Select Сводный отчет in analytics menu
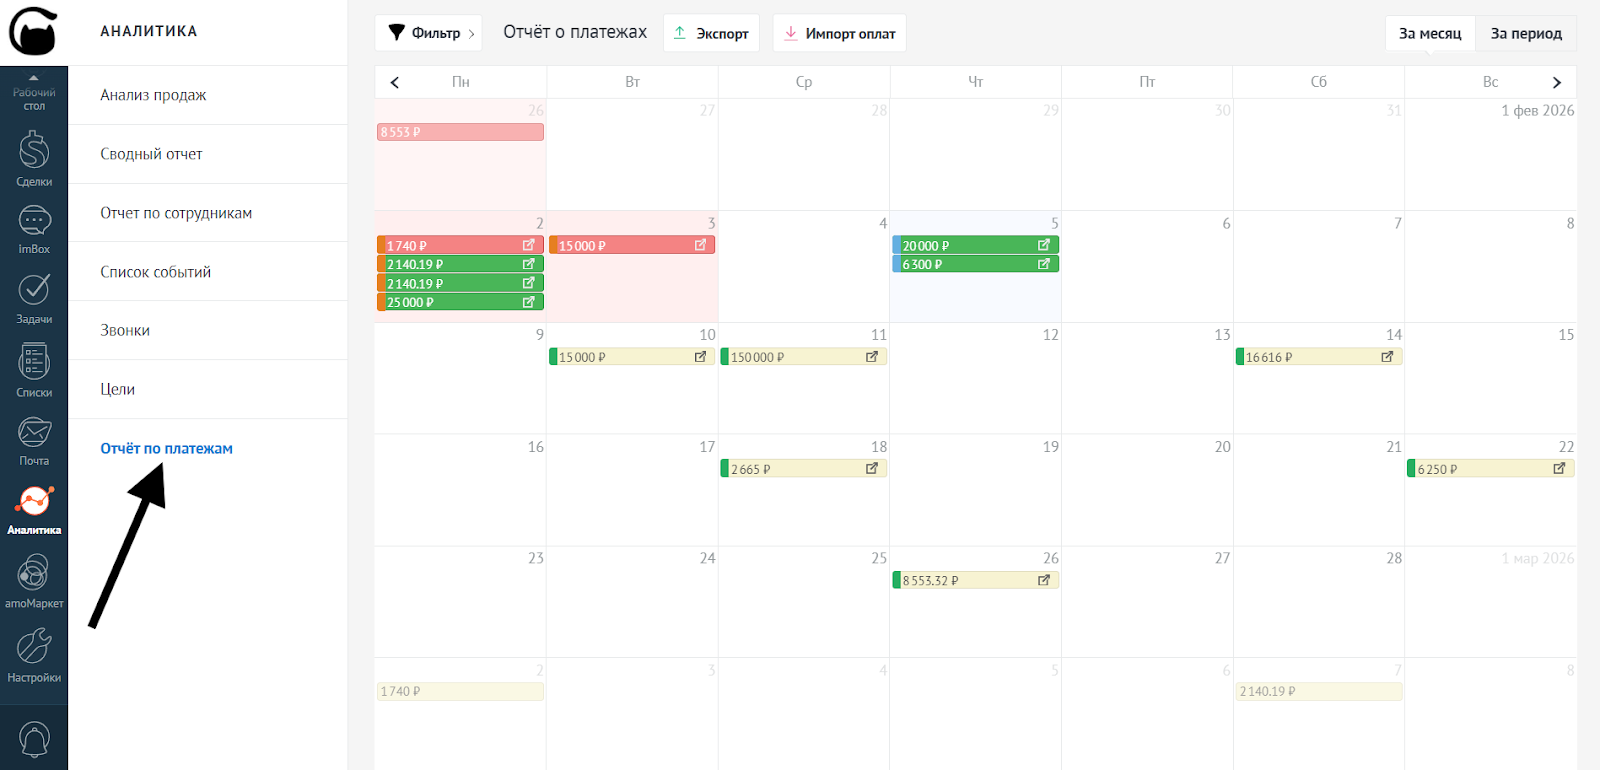This screenshot has width=1600, height=770. (x=151, y=154)
